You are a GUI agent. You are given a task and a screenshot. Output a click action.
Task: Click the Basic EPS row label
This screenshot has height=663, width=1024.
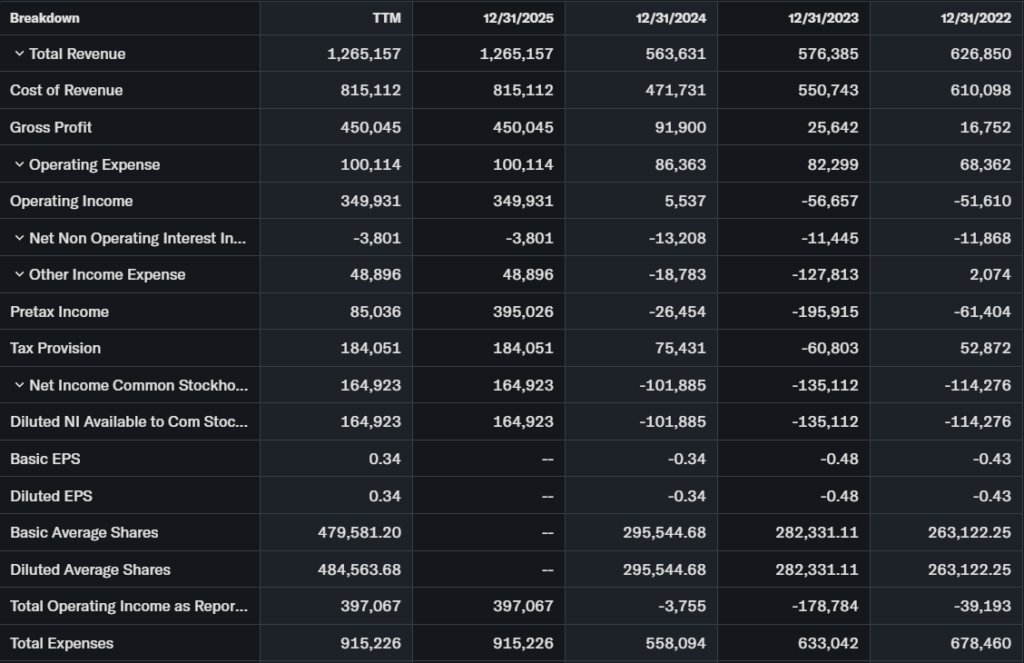tap(45, 459)
